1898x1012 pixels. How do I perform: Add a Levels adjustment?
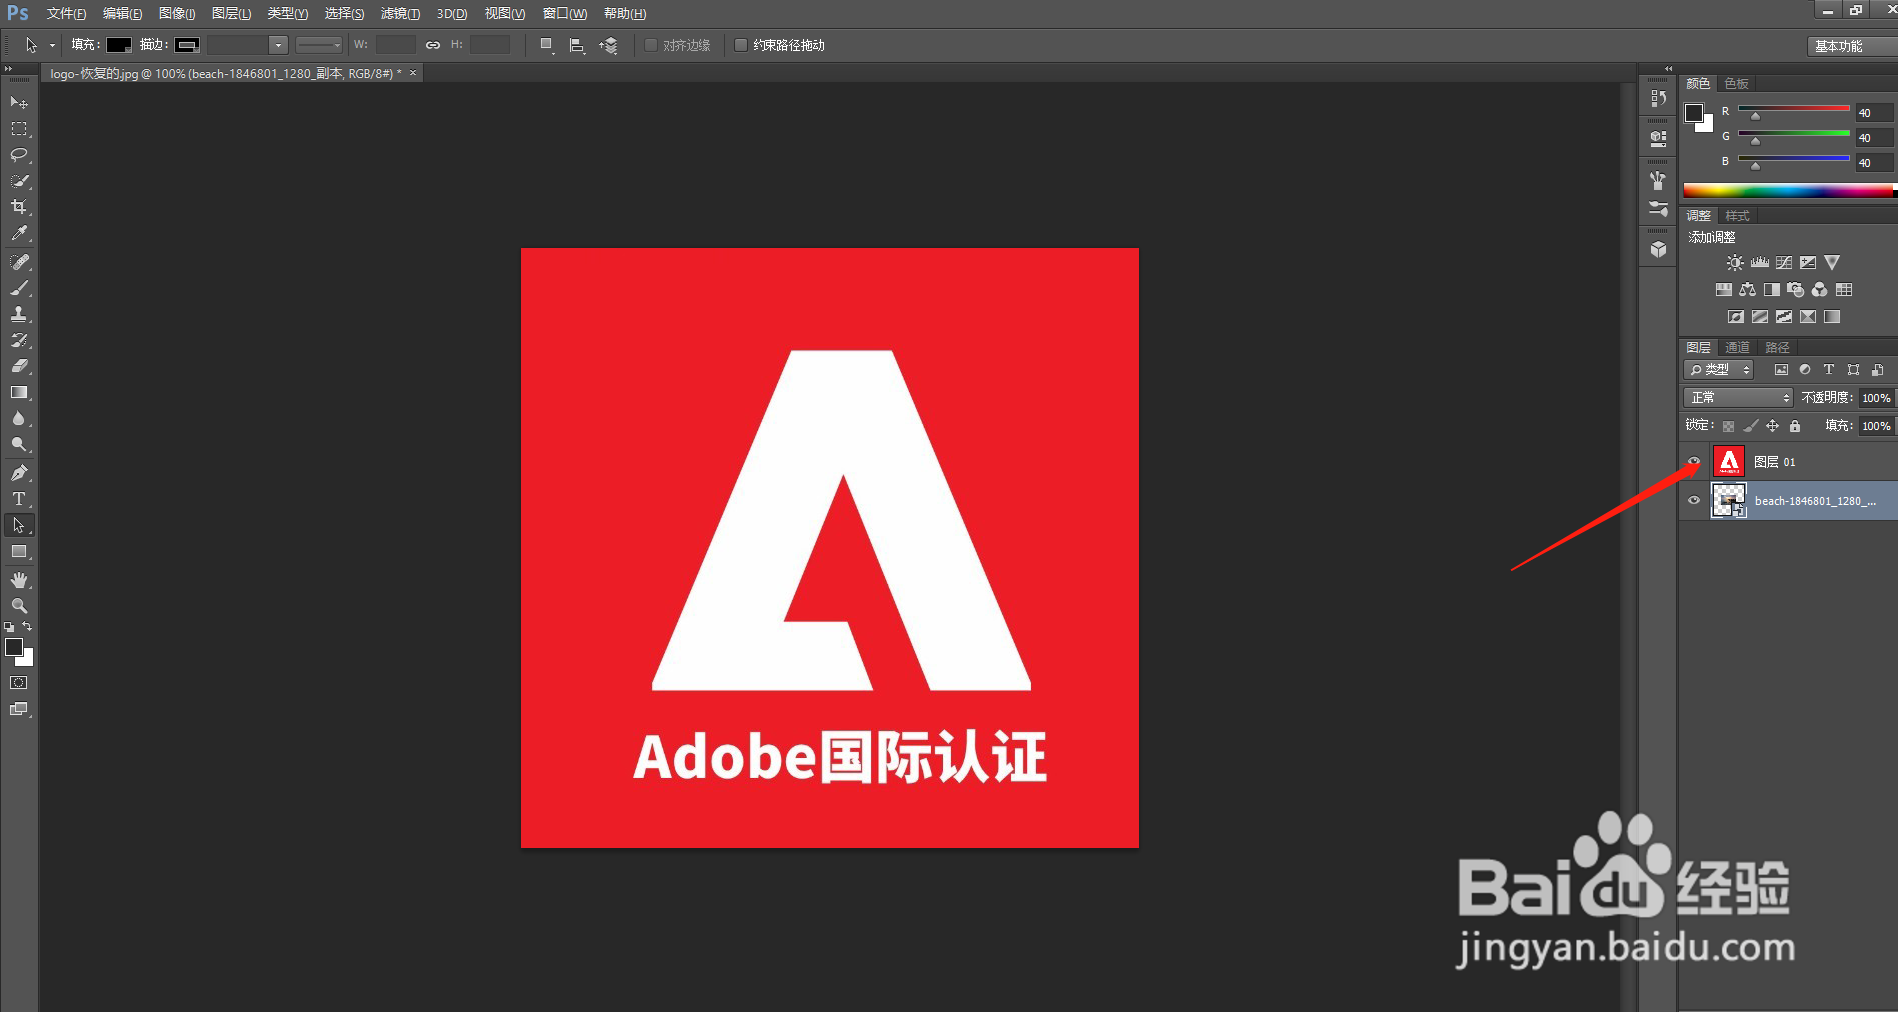(1760, 263)
